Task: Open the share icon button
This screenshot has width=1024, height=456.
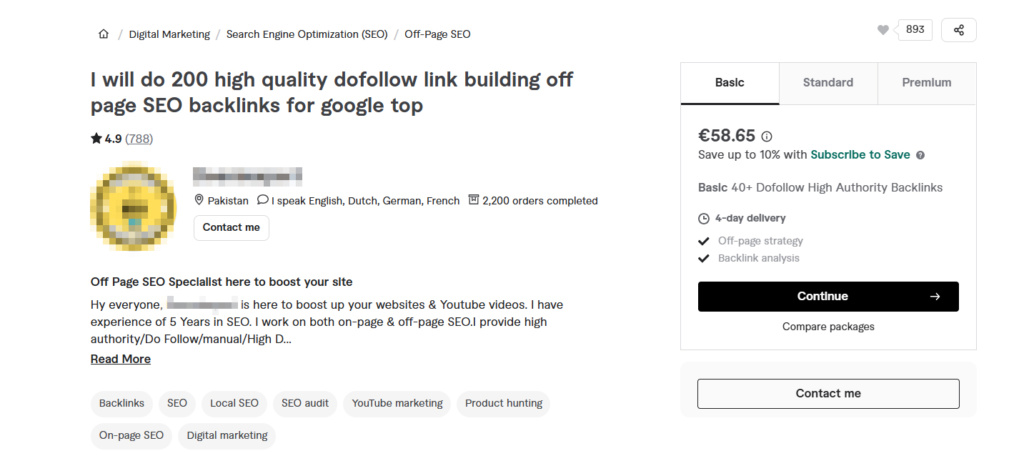Action: click(x=959, y=30)
